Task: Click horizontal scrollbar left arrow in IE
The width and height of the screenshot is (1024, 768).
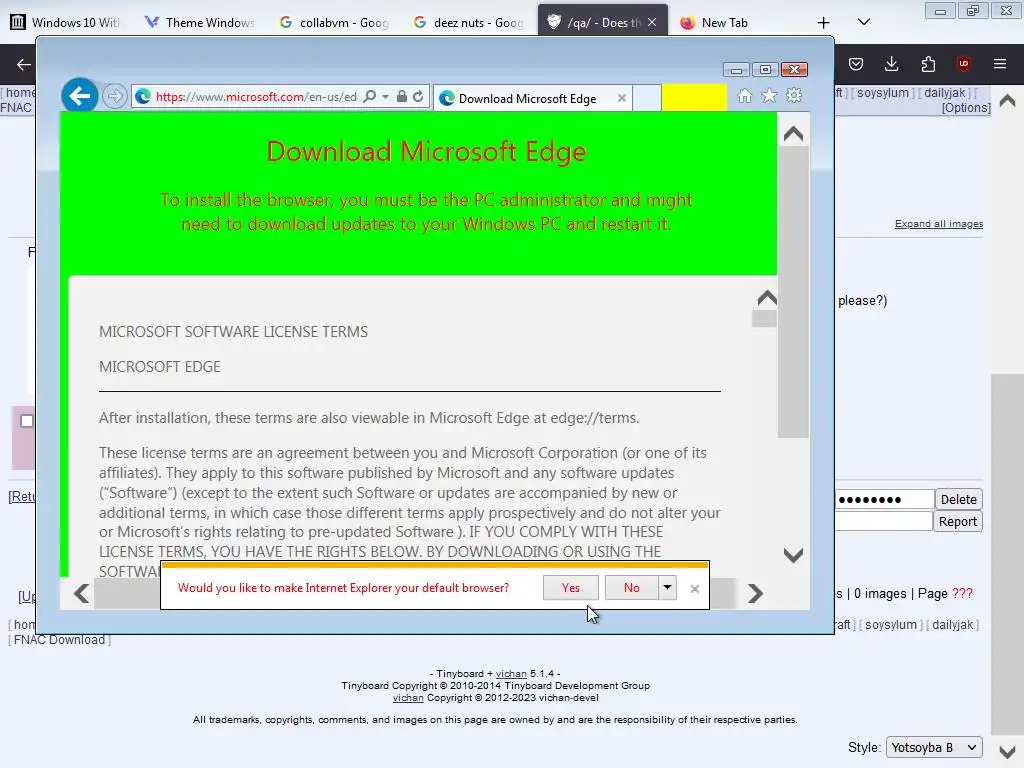Action: pos(82,594)
